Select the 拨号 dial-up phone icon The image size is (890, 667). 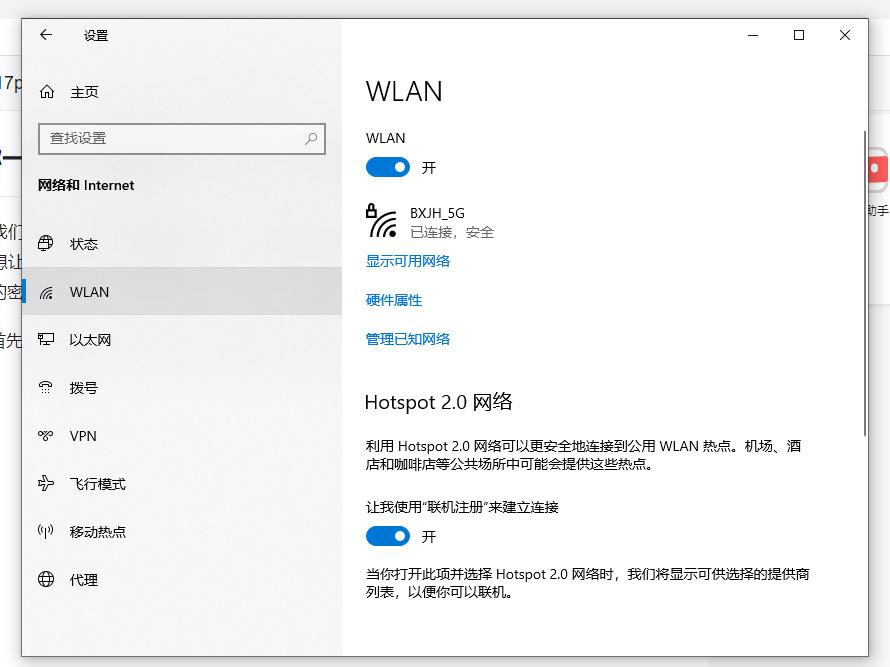click(x=46, y=387)
